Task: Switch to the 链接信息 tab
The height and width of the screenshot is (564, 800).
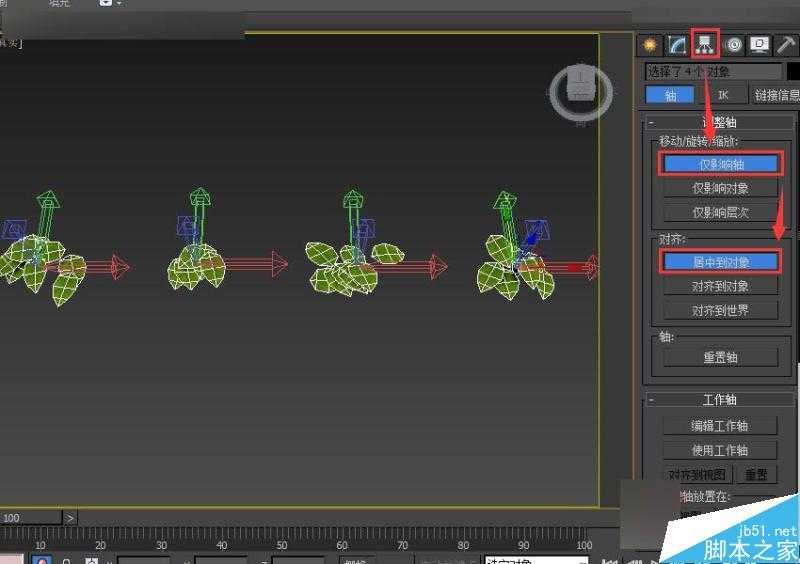Action: coord(776,95)
